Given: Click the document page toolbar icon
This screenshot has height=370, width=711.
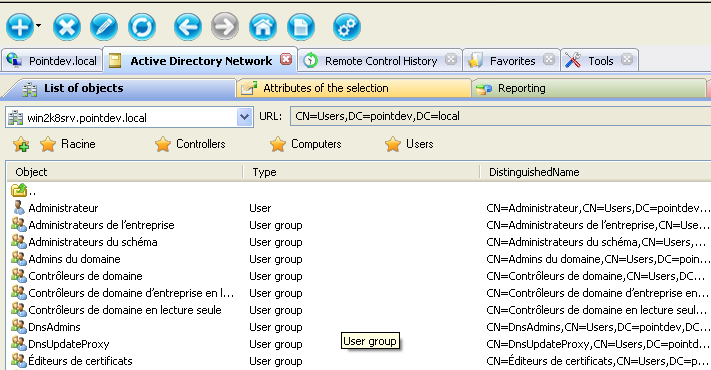Looking at the screenshot, I should (301, 27).
